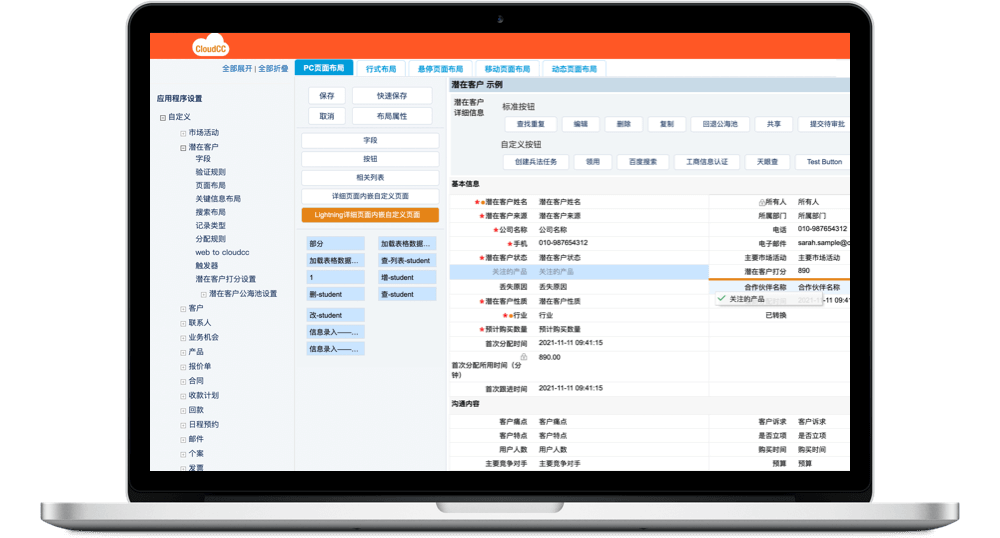Screen dimensions: 1000x538
Task: Click the 工商信息认证 custom button
Action: (707, 162)
